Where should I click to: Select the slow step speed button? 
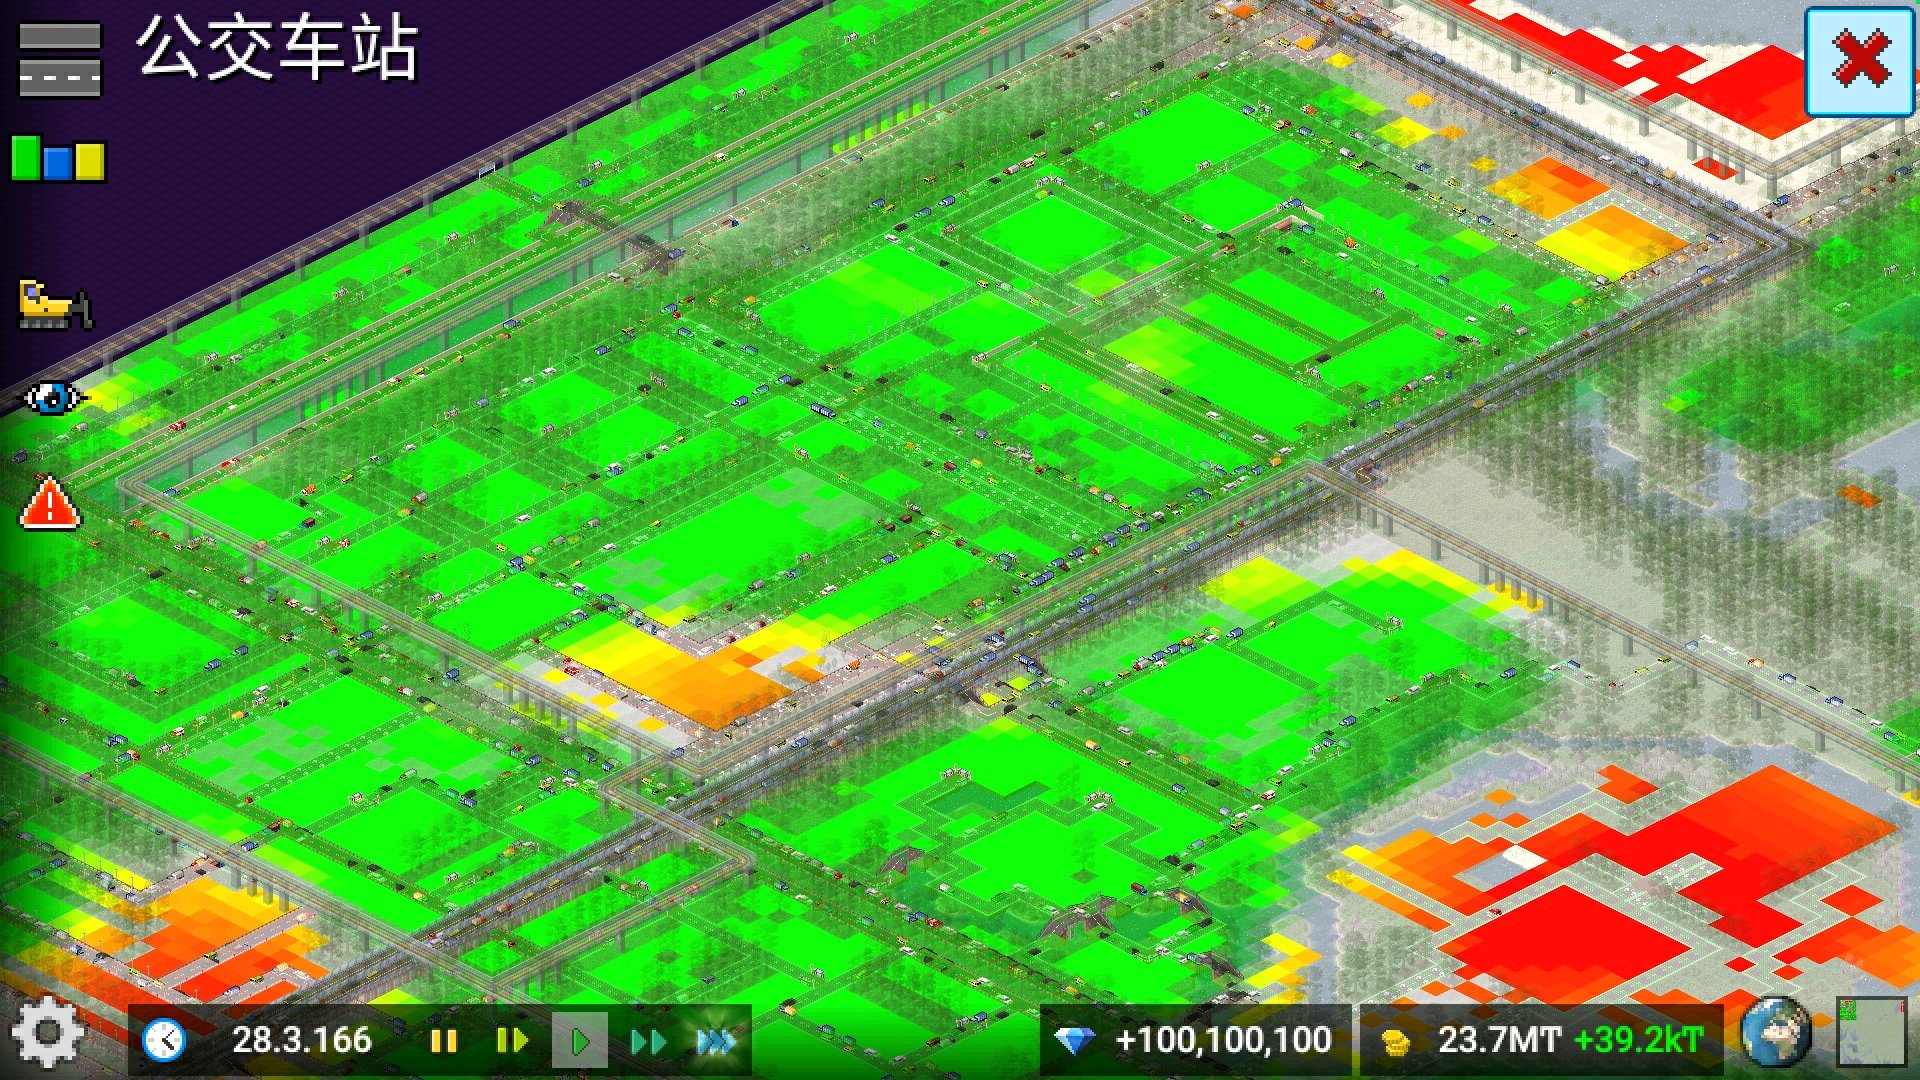[511, 1041]
